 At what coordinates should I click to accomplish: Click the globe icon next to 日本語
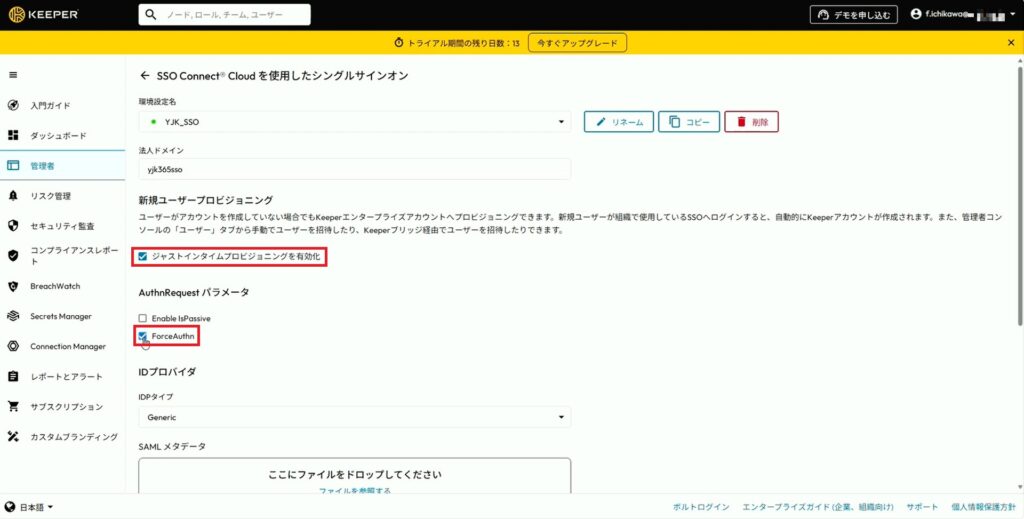[10, 507]
